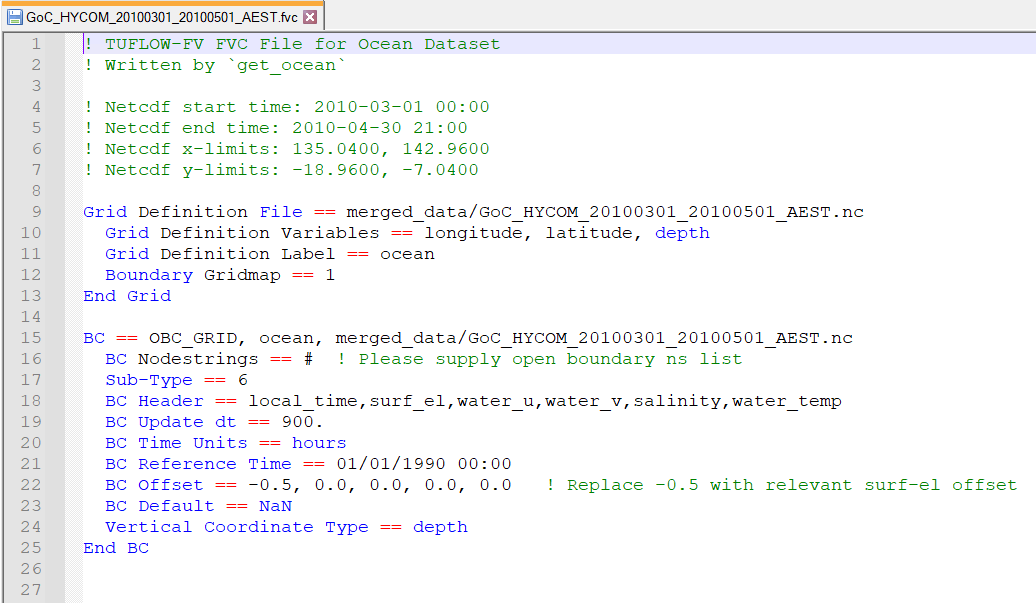1036x603 pixels.
Task: Close the GoC_HYCOM .fvc tab with its red X
Action: [x=310, y=17]
